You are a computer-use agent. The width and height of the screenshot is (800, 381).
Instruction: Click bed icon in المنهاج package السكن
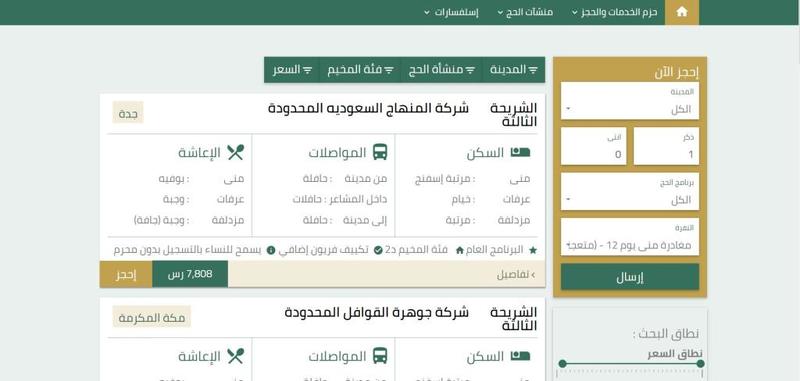click(520, 152)
